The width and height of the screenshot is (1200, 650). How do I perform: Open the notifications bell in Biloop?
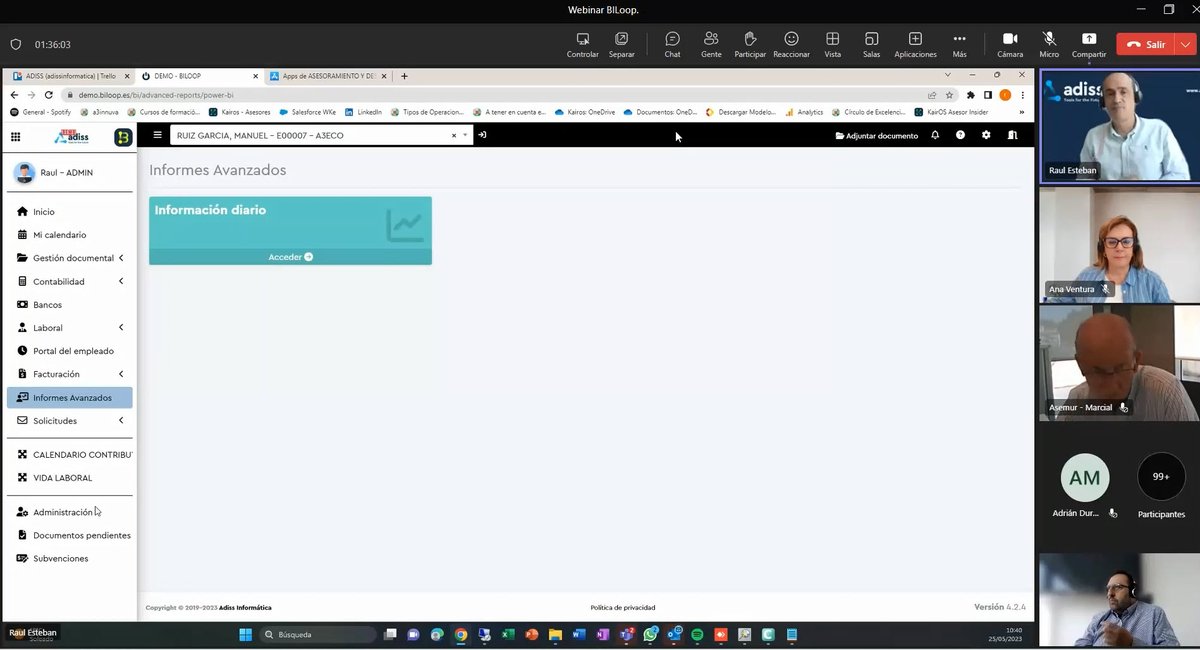[x=935, y=135]
